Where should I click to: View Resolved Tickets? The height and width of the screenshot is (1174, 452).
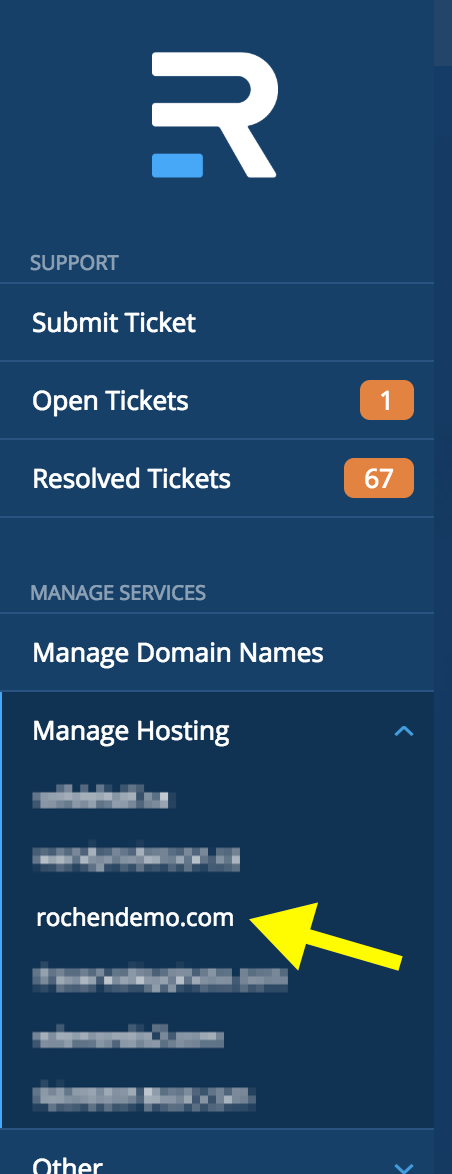point(217,478)
